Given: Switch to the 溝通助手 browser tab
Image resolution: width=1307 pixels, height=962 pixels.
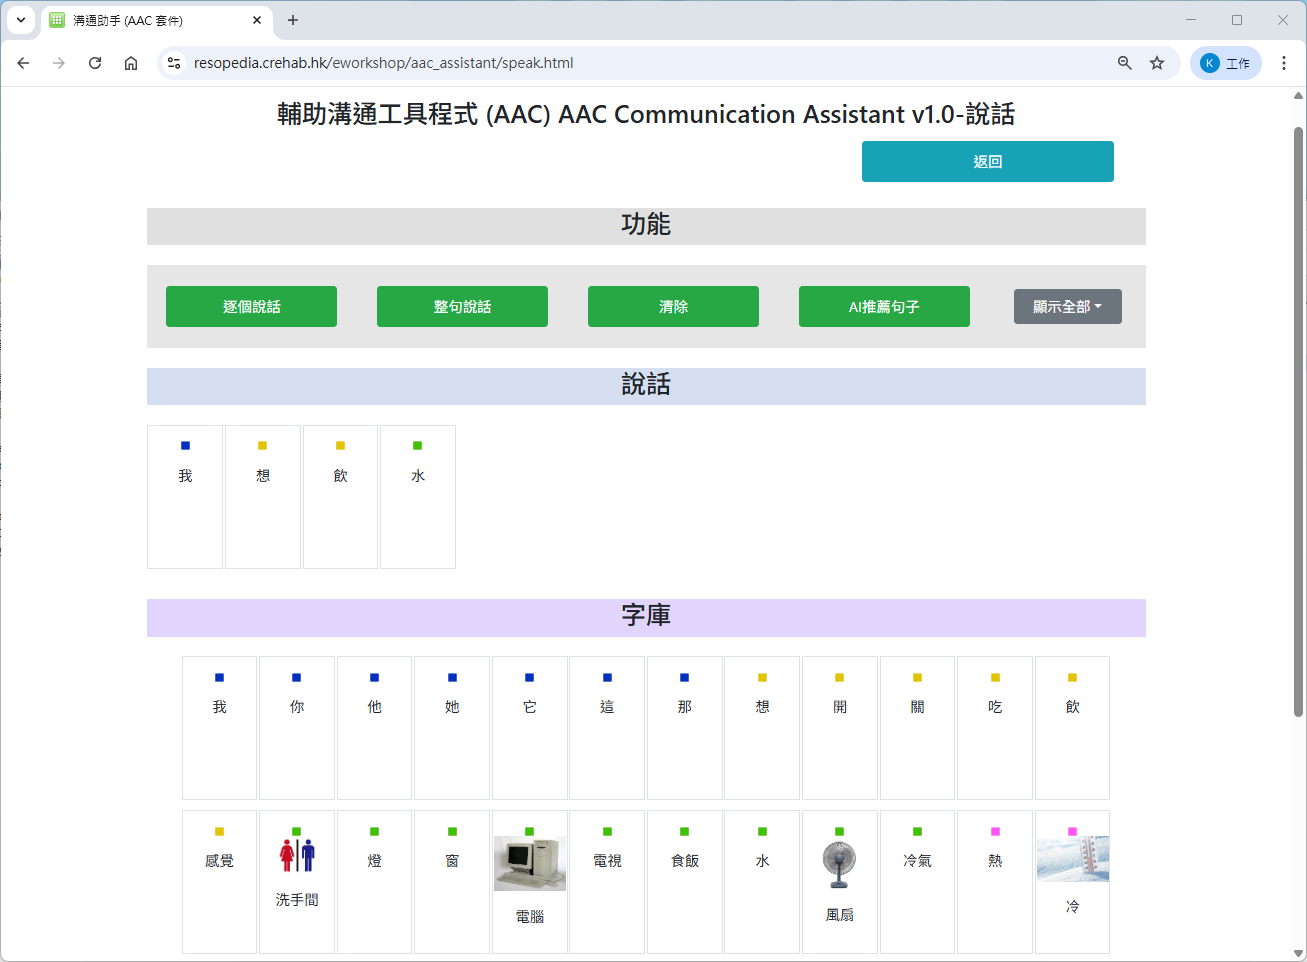Looking at the screenshot, I should coord(150,20).
